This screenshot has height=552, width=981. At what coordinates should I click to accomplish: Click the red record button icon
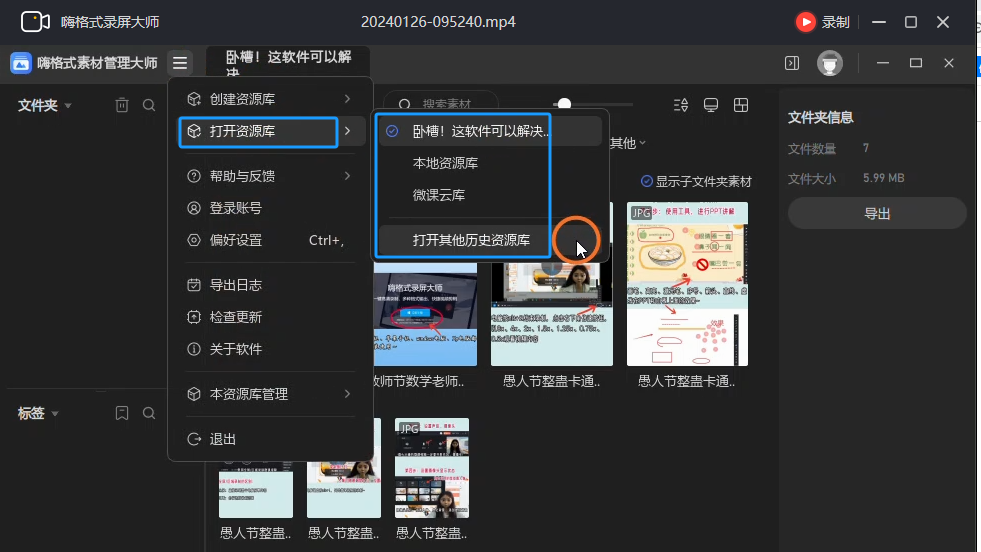click(x=805, y=22)
